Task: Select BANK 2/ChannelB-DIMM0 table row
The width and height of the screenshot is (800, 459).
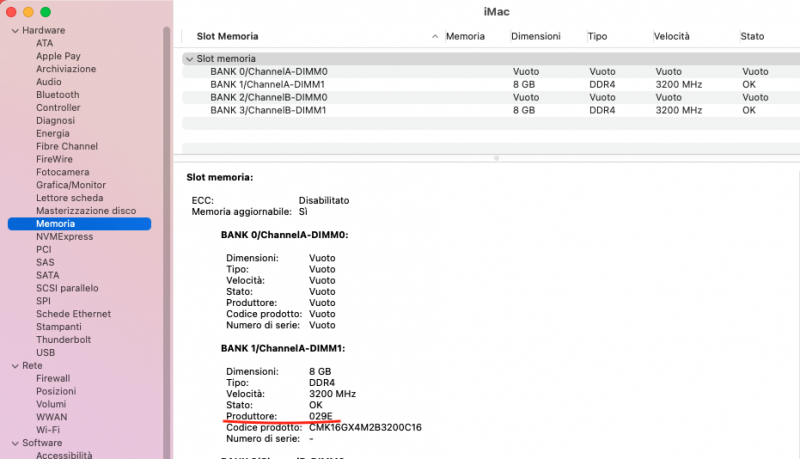Action: (491, 97)
